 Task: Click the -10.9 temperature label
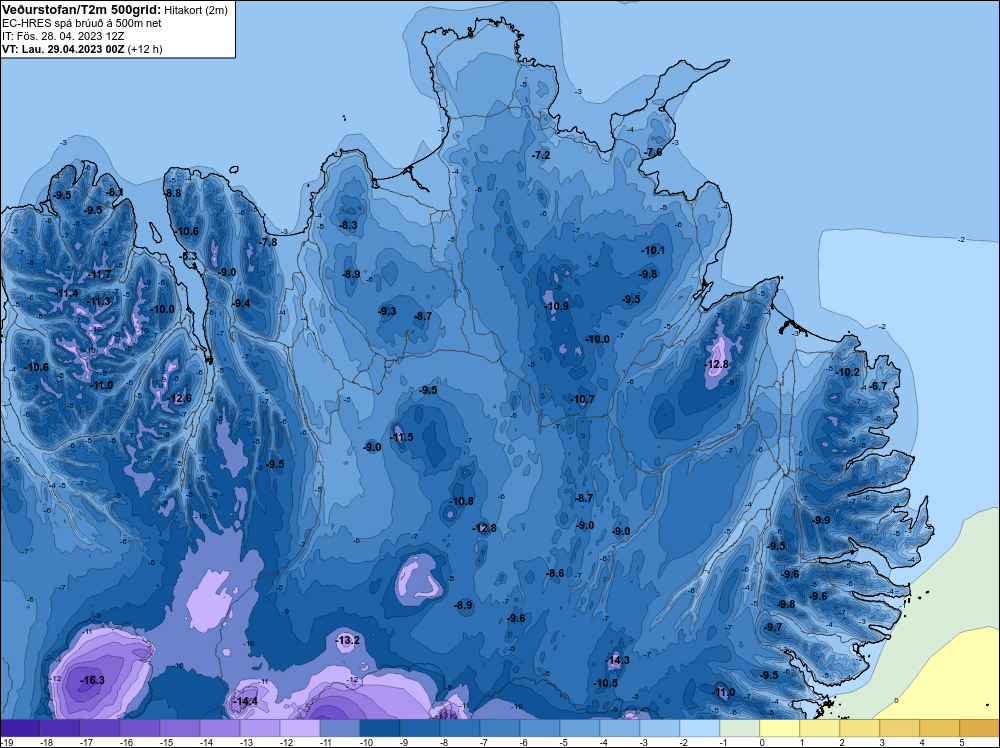tap(557, 306)
